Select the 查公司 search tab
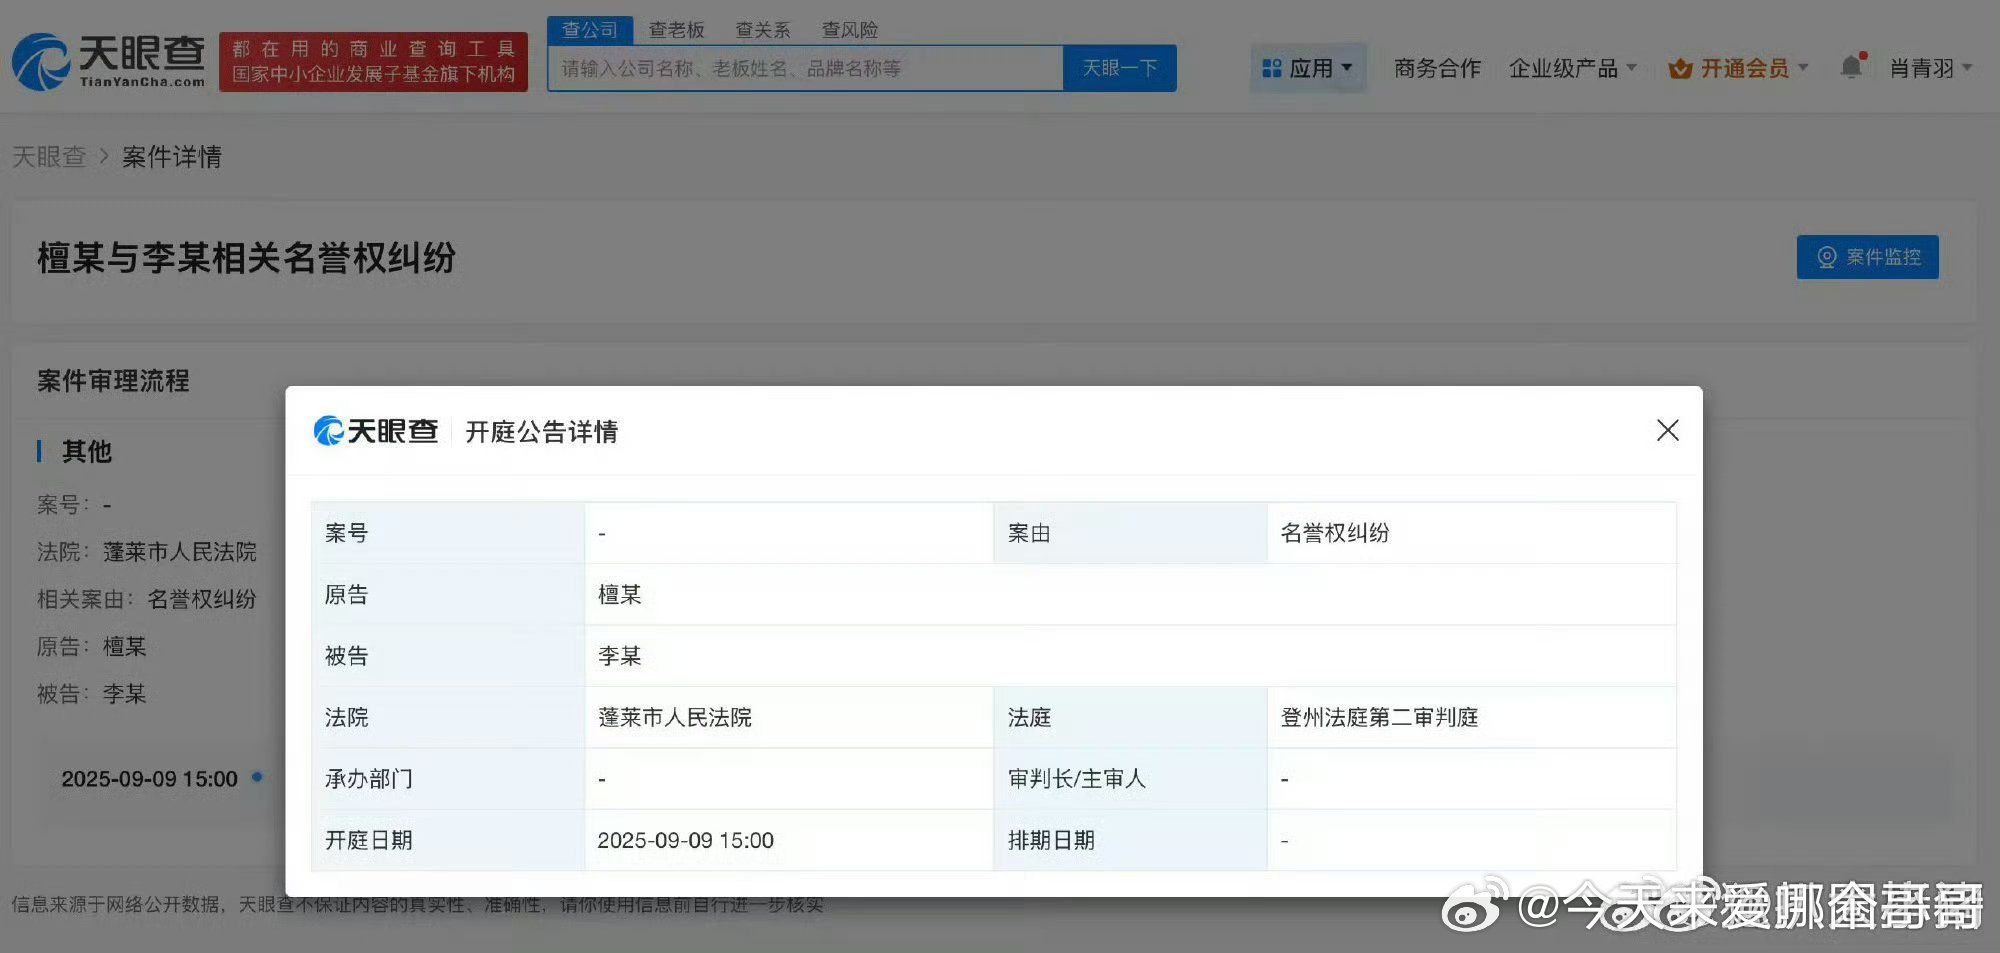The image size is (2000, 953). pyautogui.click(x=590, y=30)
